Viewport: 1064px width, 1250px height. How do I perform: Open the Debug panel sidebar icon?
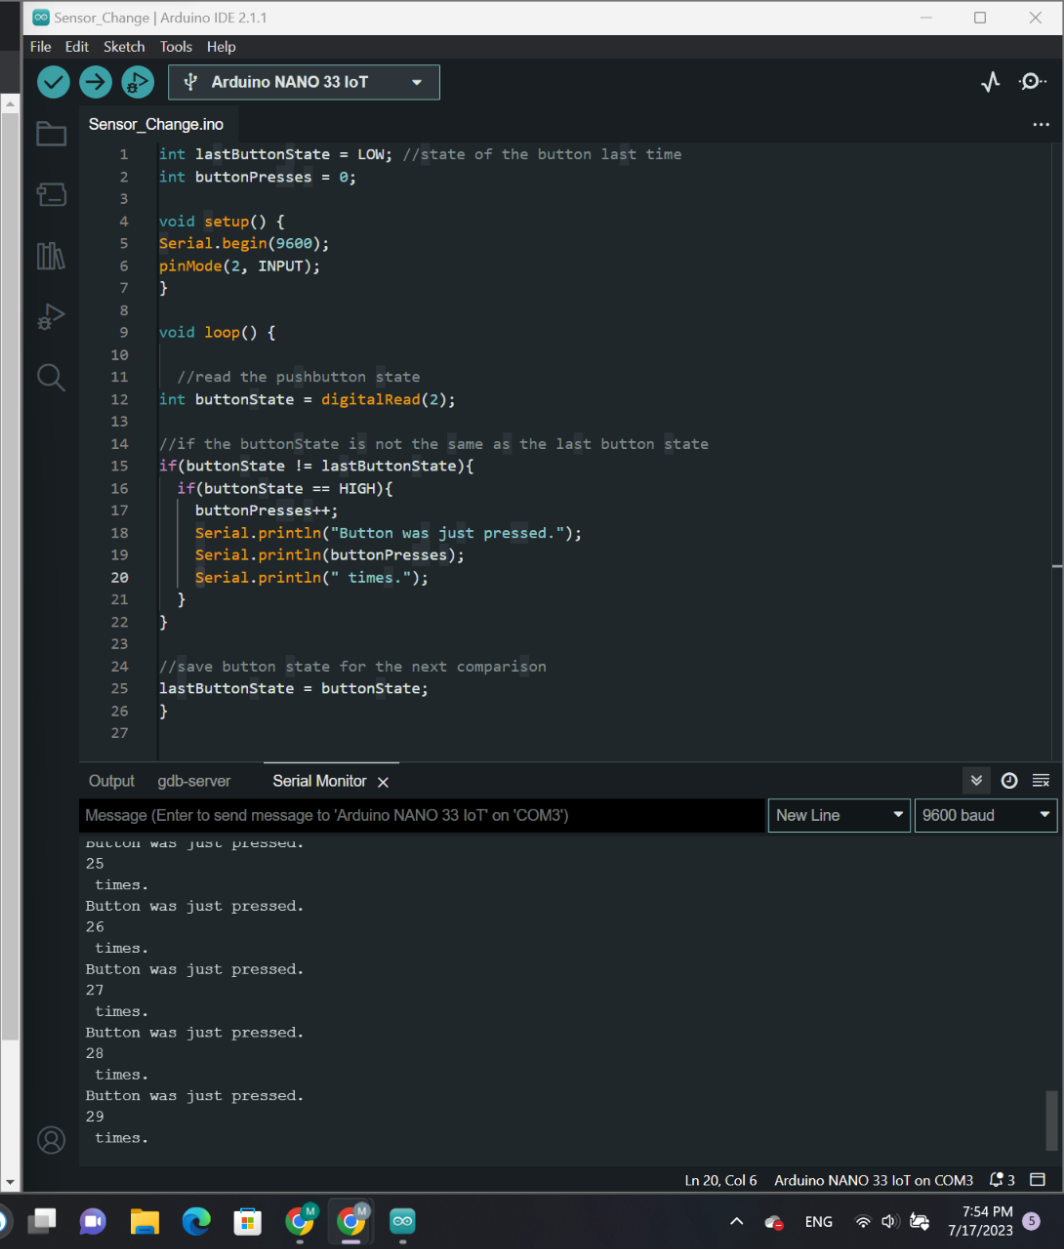click(51, 317)
